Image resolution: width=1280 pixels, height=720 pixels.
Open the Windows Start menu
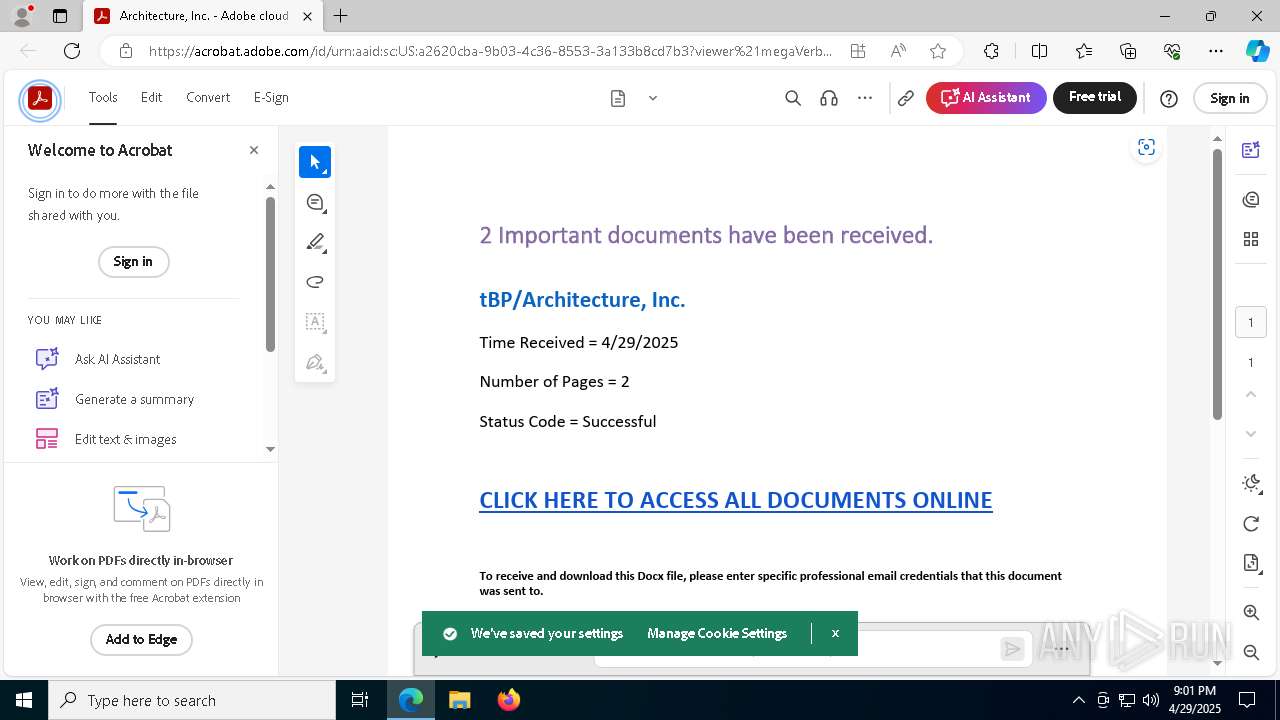point(24,700)
